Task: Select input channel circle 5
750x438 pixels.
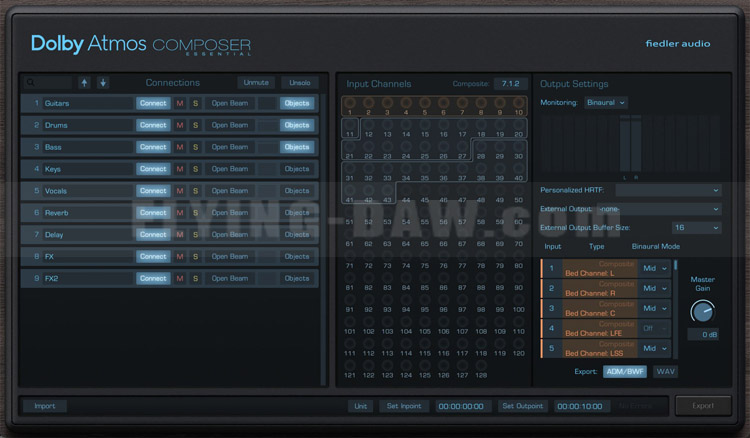Action: (425, 103)
